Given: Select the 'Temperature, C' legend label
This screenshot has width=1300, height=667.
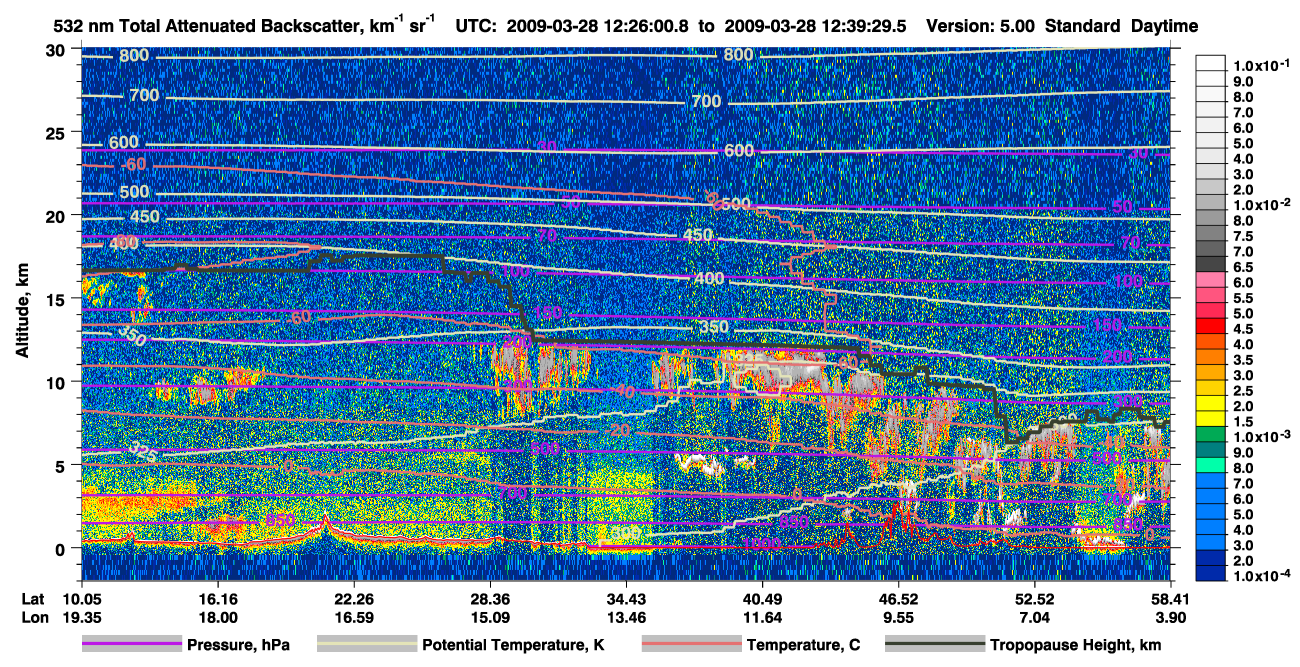Looking at the screenshot, I should 803,646.
